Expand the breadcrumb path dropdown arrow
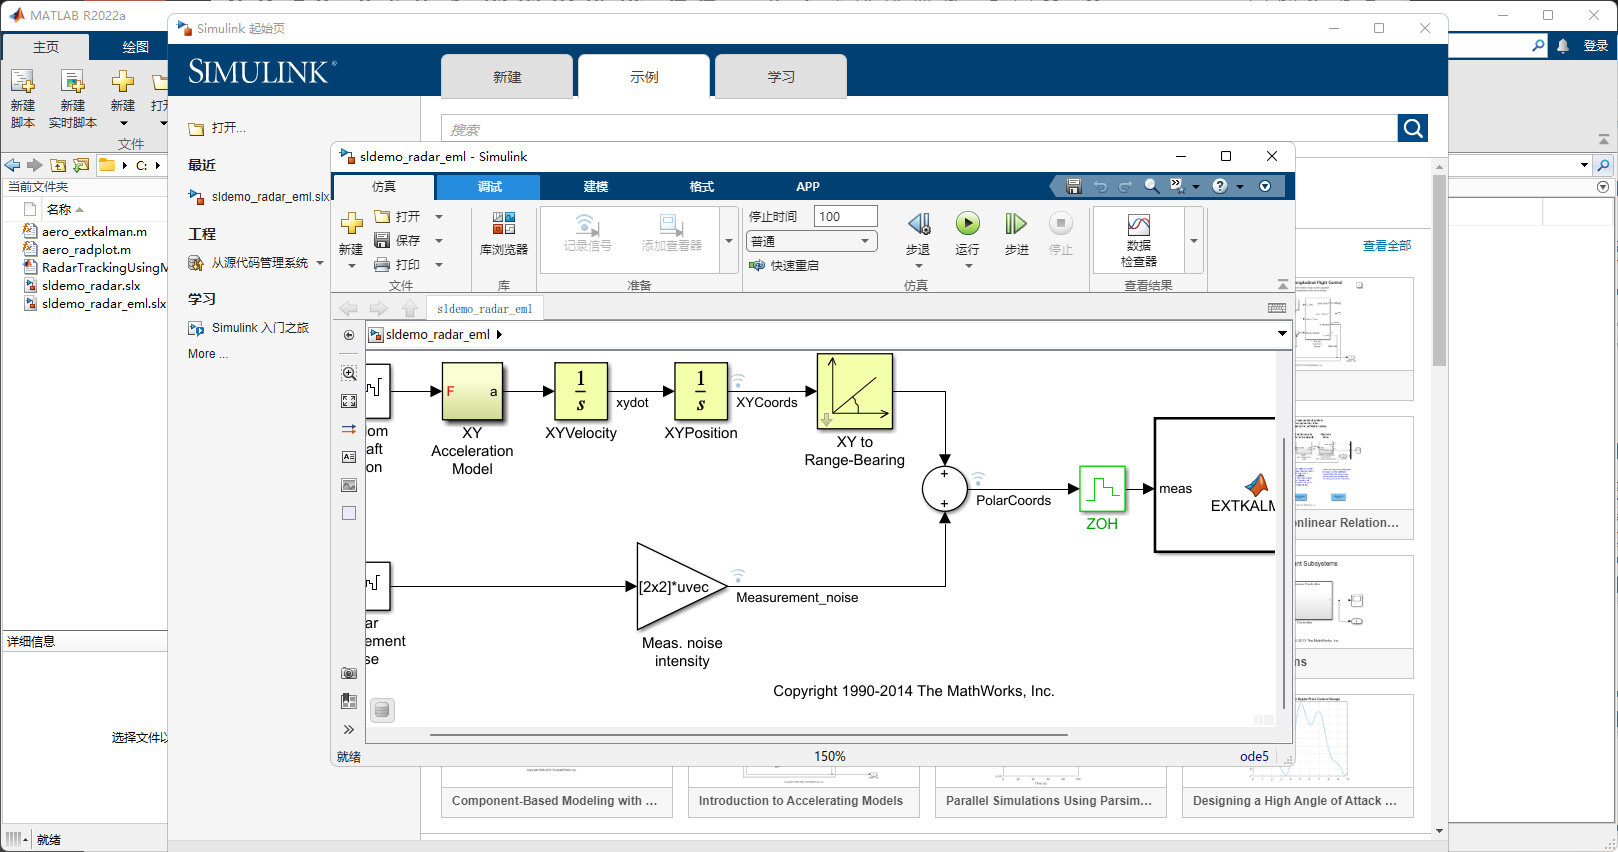 tap(1282, 334)
